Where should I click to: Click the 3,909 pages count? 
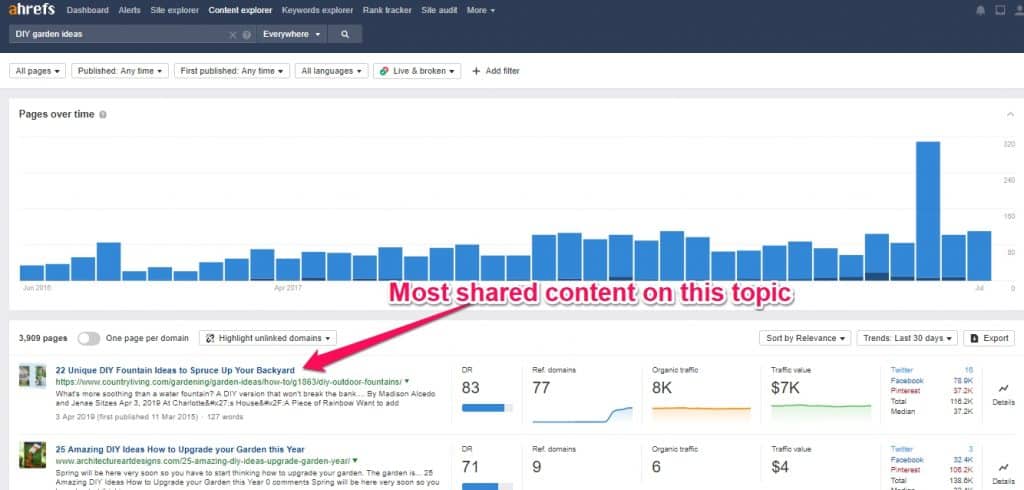tap(43, 338)
